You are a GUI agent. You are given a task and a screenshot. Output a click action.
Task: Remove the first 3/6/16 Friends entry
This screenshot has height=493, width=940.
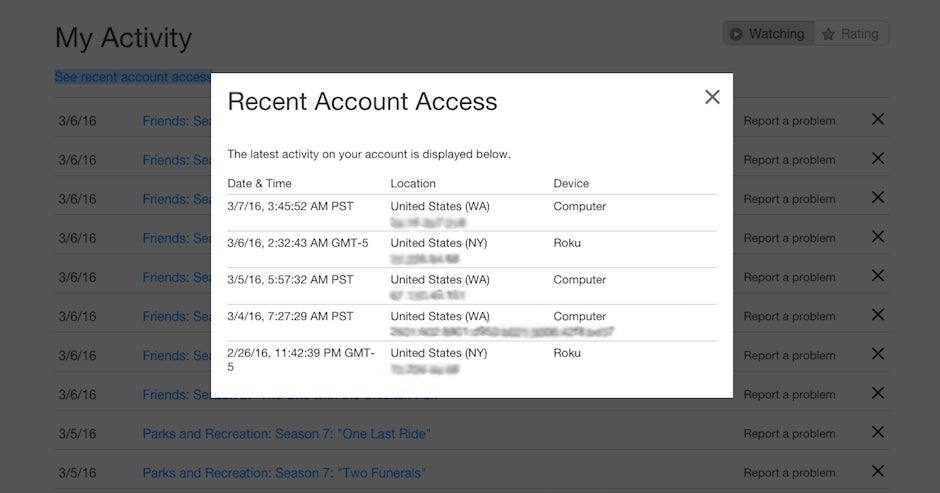coord(878,119)
